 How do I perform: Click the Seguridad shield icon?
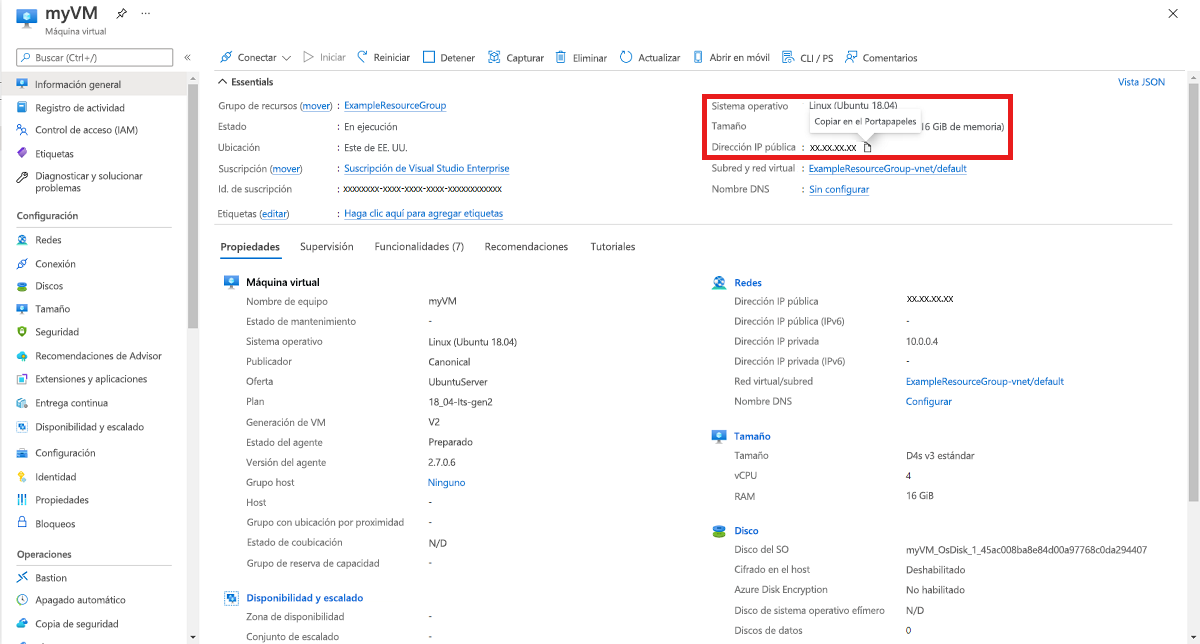[22, 332]
